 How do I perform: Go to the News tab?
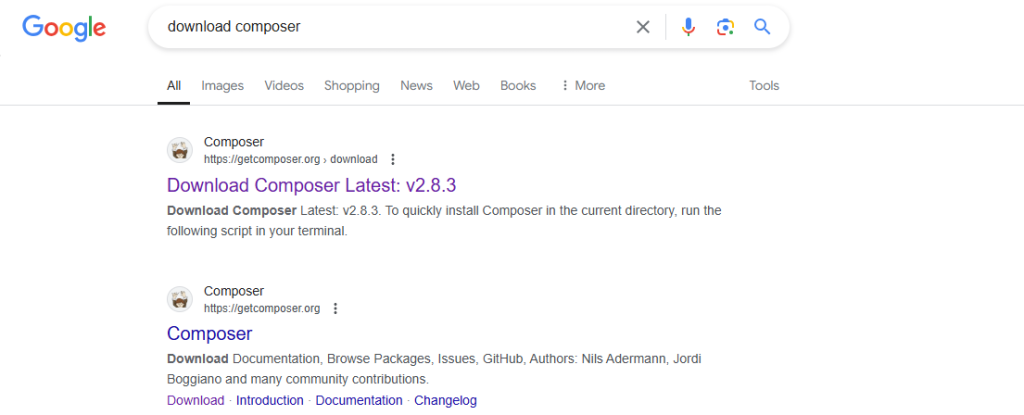click(x=416, y=86)
